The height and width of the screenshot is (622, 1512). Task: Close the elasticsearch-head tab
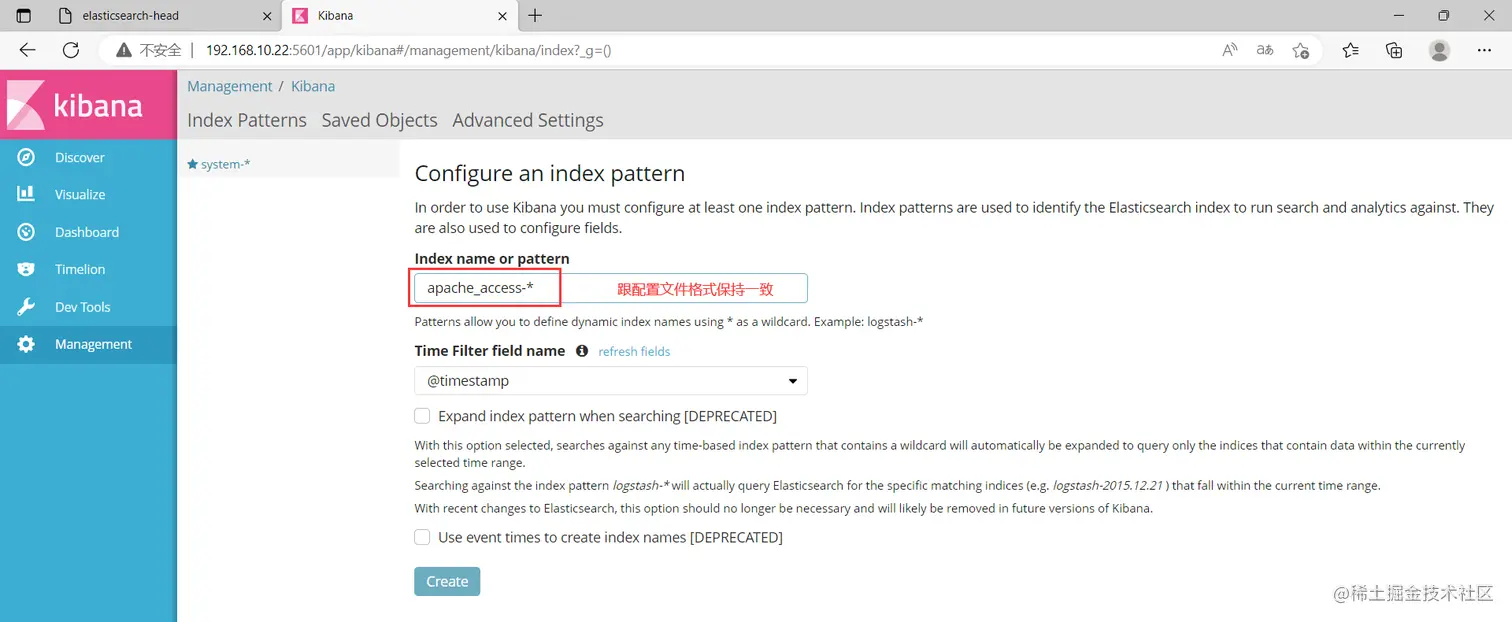pos(266,16)
